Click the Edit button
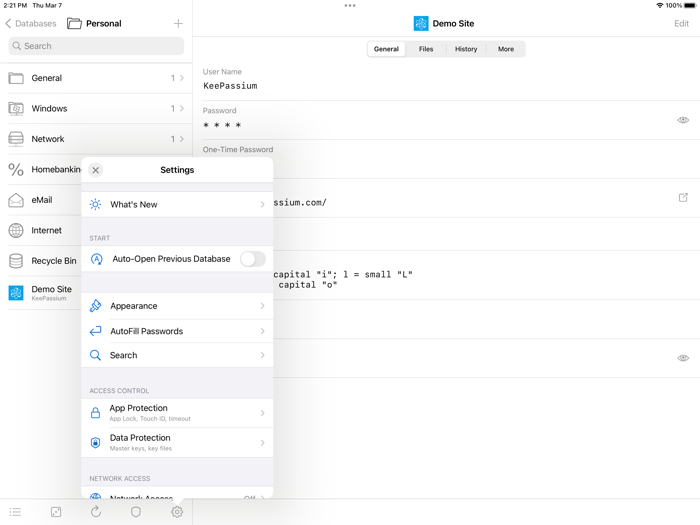The image size is (700, 525). coord(681,24)
